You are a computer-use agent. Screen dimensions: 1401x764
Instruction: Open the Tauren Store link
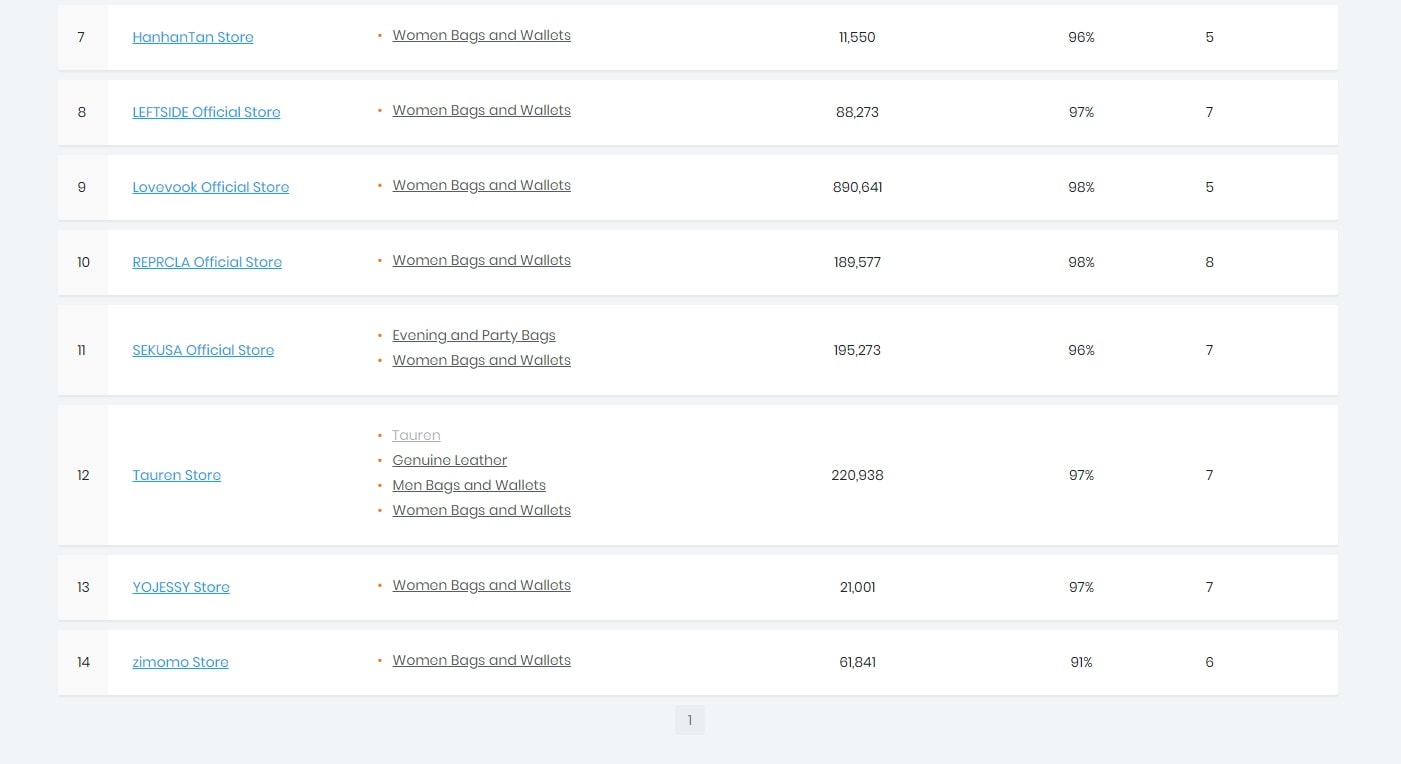pyautogui.click(x=176, y=475)
